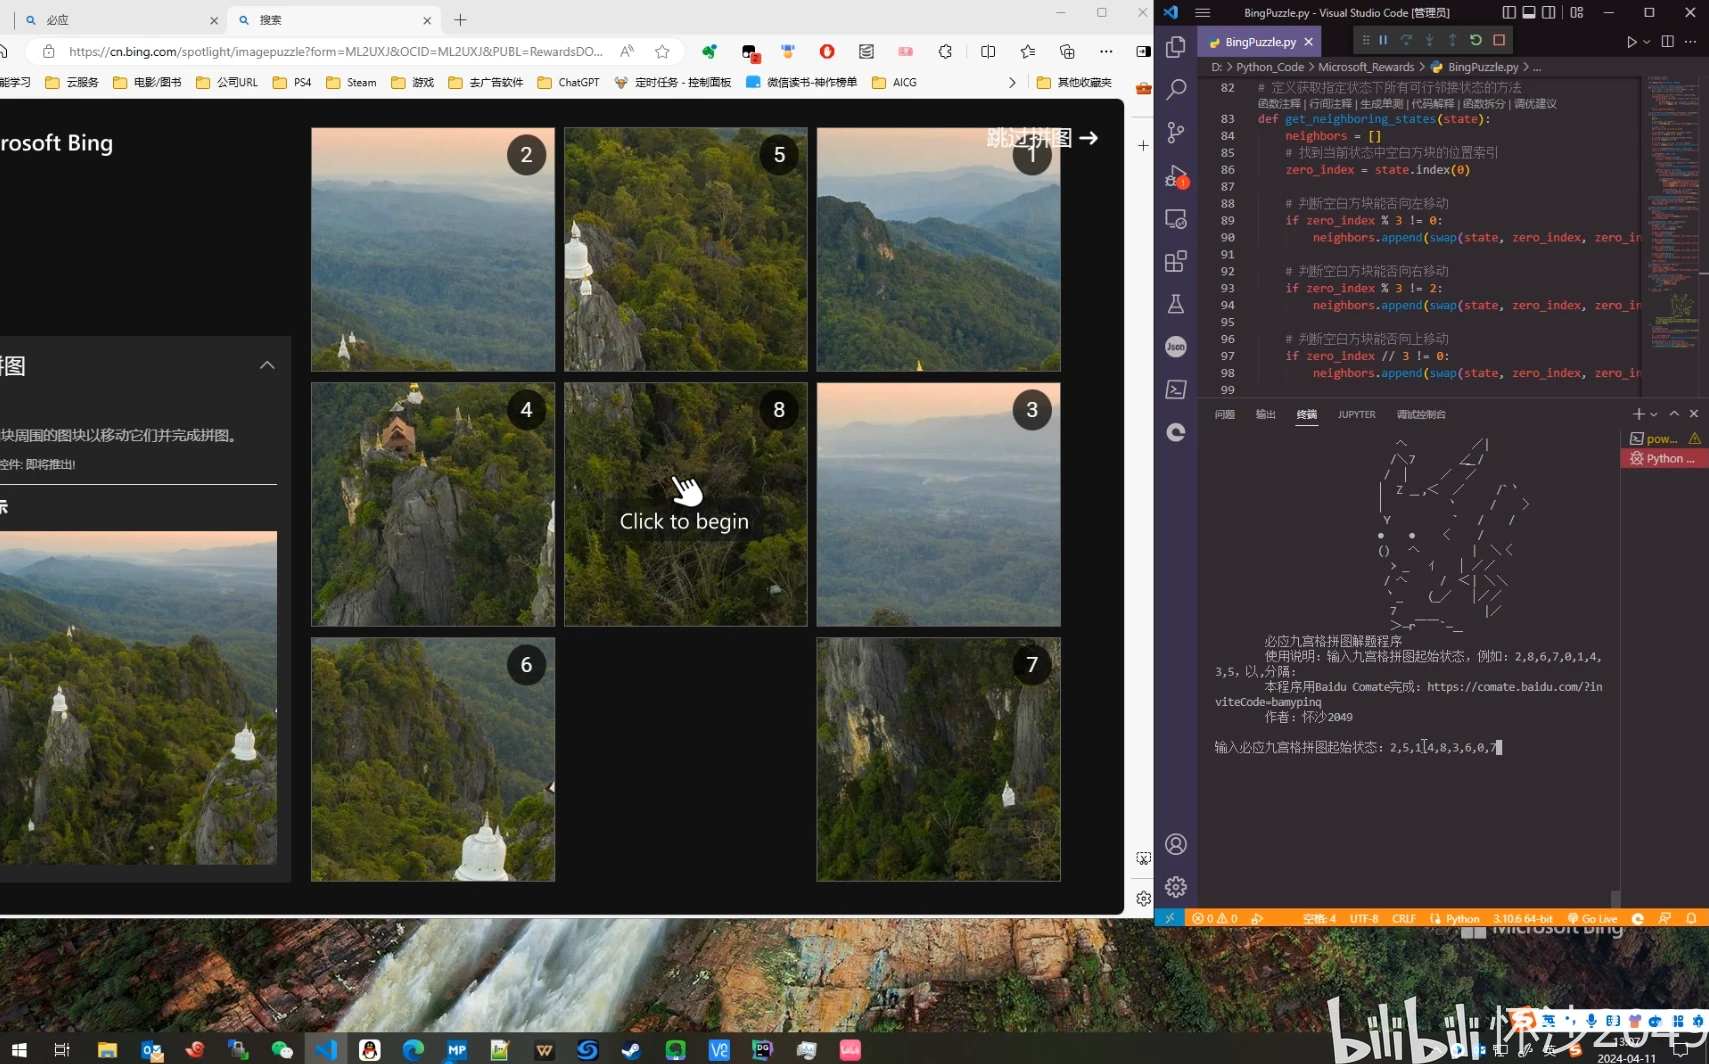Open the Steam bookmarks folder
This screenshot has width=1709, height=1064.
click(351, 82)
